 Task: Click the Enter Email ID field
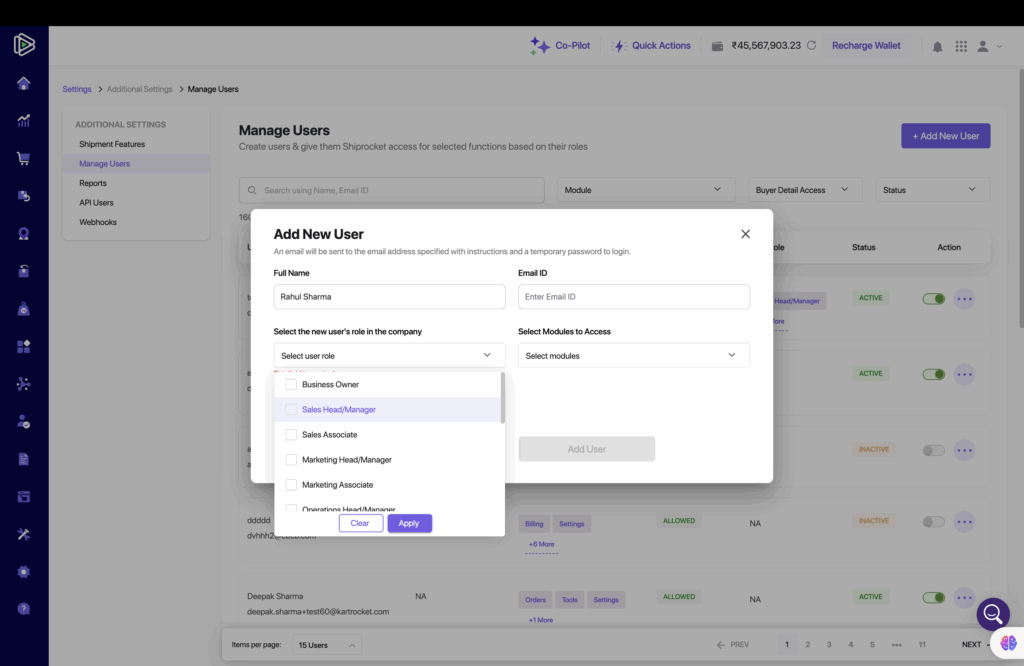[x=633, y=297]
